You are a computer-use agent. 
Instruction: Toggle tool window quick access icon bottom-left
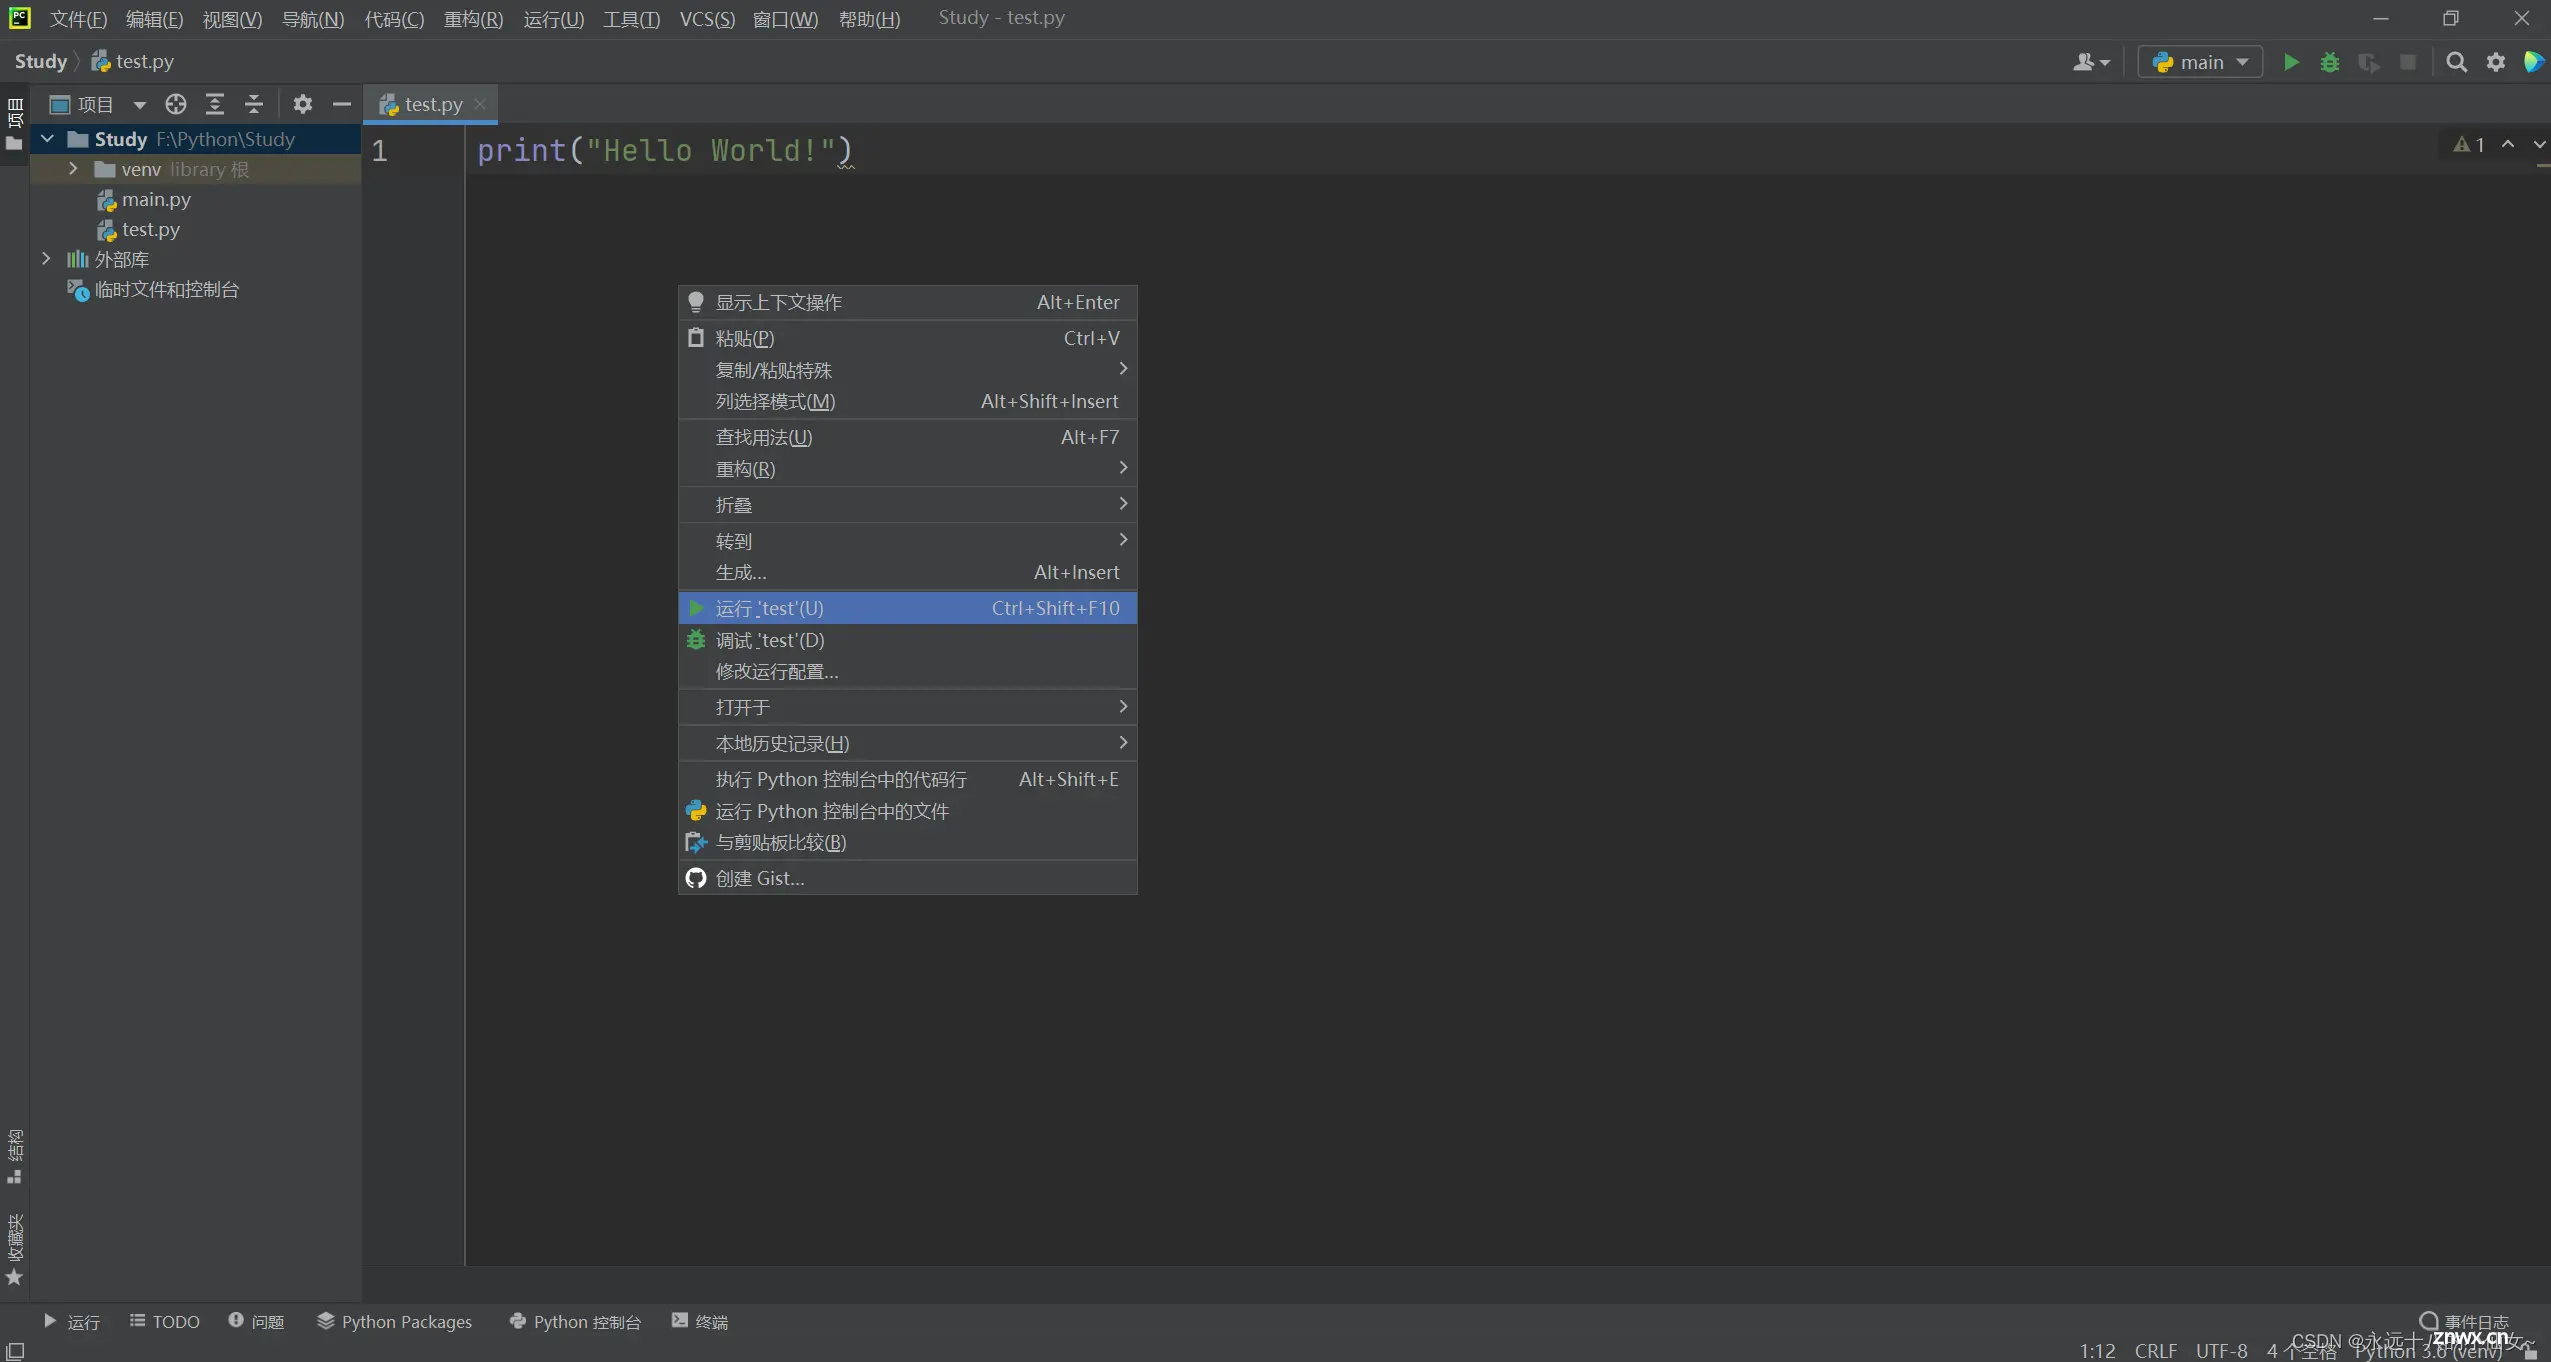click(15, 1351)
